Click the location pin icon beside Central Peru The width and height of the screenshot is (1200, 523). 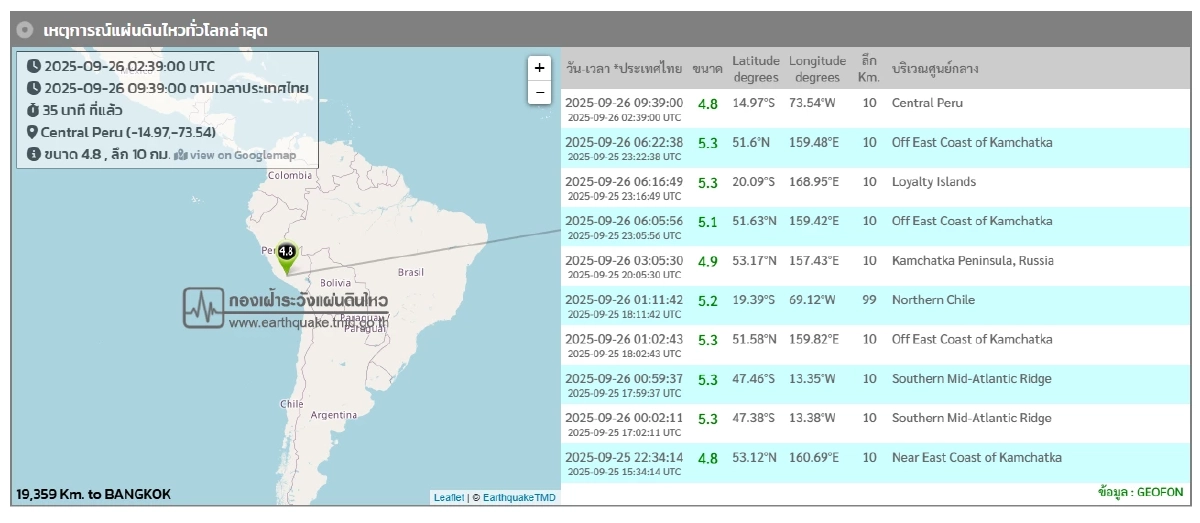pos(32,132)
